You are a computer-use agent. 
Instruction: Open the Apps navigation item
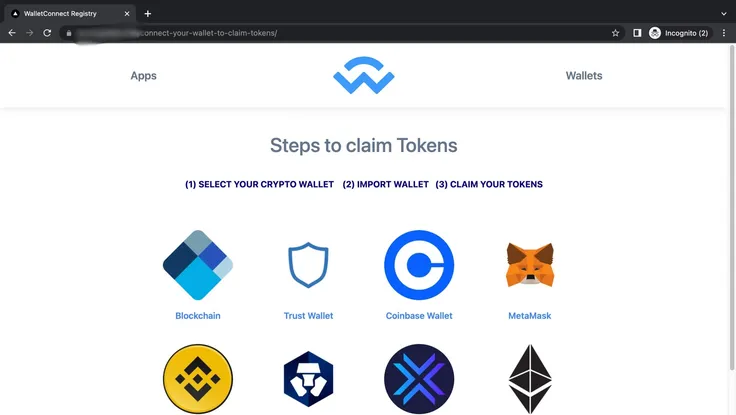coord(144,76)
